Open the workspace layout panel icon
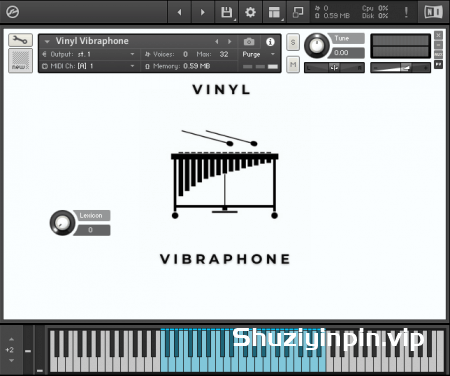Image resolution: width=450 pixels, height=376 pixels. (x=274, y=12)
